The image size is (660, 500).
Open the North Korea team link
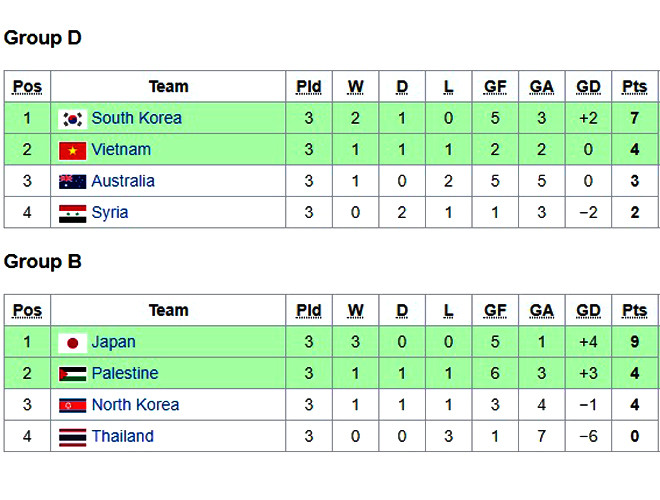(x=135, y=405)
